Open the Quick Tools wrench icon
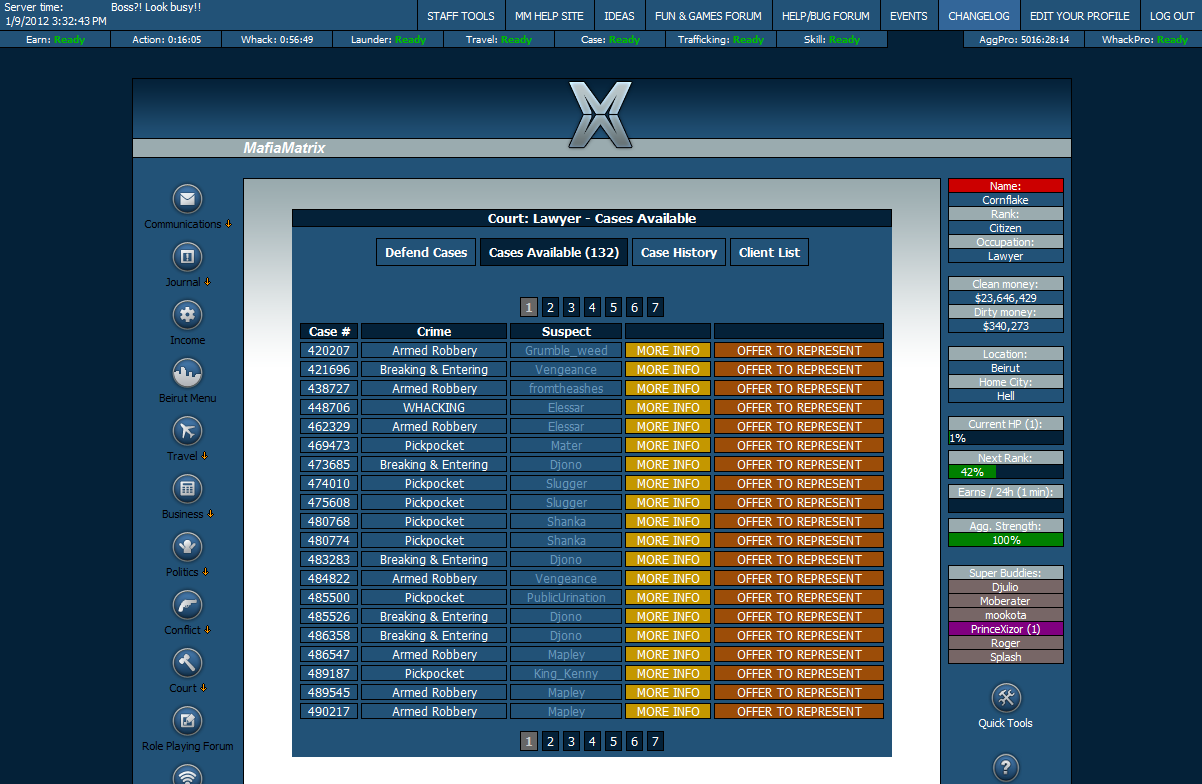This screenshot has width=1202, height=784. 1006,698
